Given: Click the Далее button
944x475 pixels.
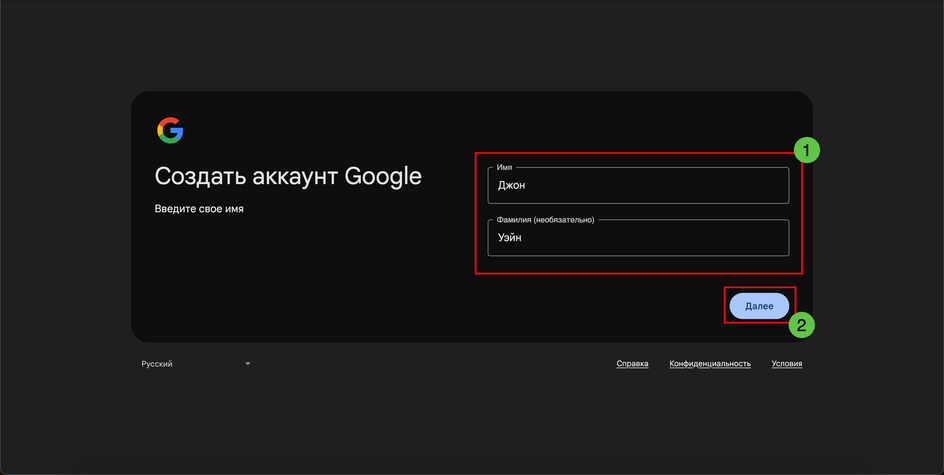Looking at the screenshot, I should (x=759, y=306).
